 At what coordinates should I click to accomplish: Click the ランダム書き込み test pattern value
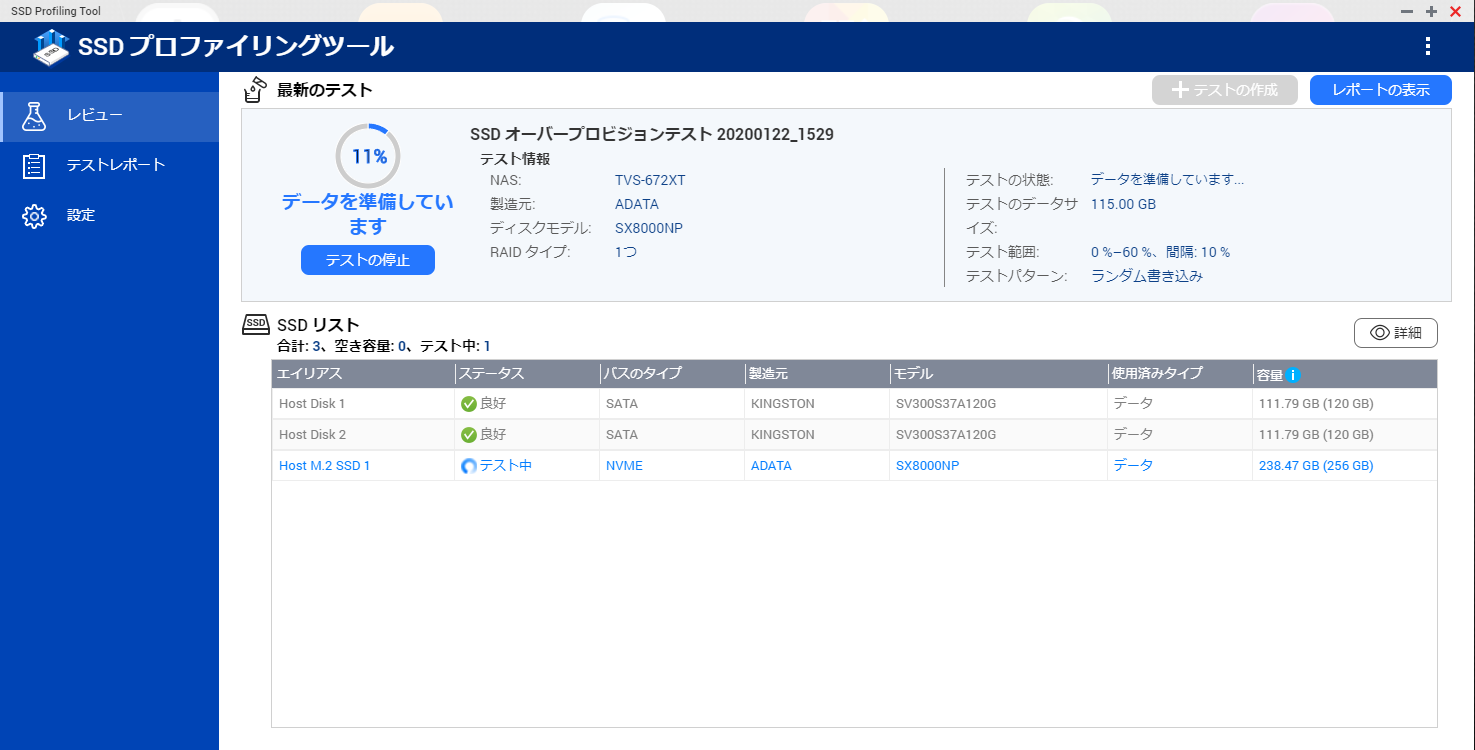1147,276
